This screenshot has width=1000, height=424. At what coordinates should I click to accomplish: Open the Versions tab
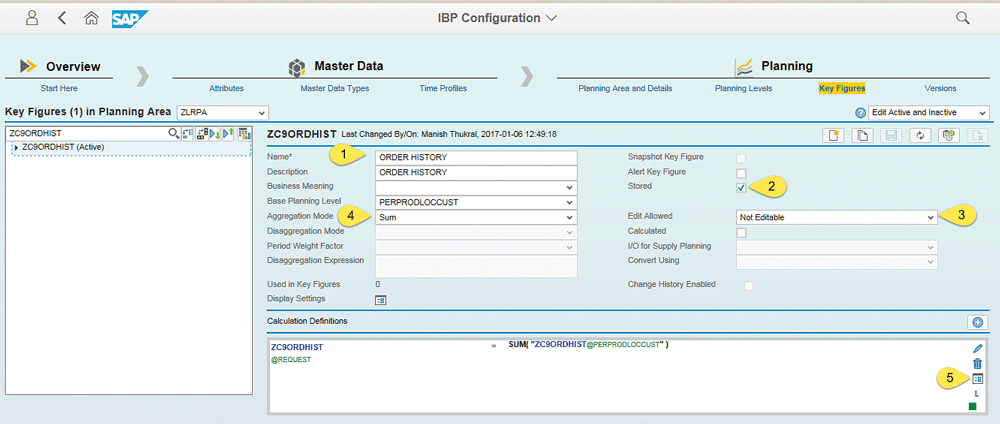tap(940, 89)
